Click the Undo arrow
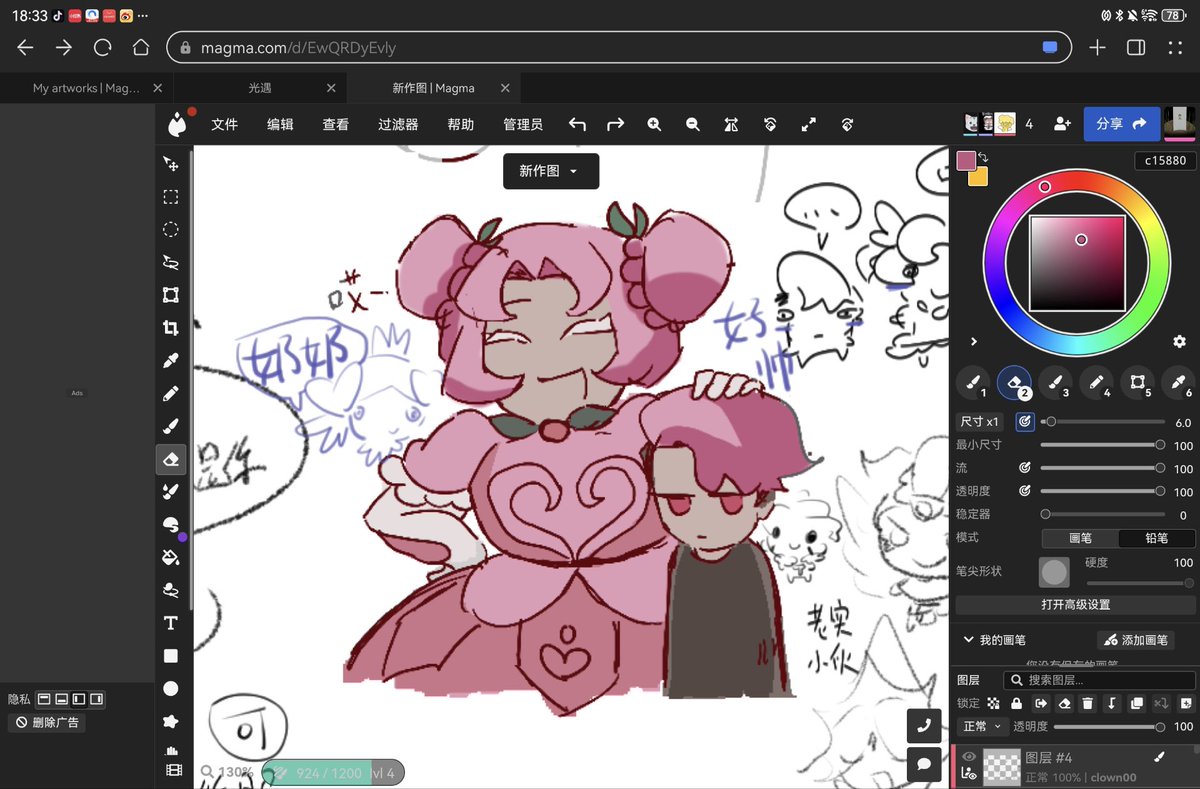1200x789 pixels. (577, 124)
